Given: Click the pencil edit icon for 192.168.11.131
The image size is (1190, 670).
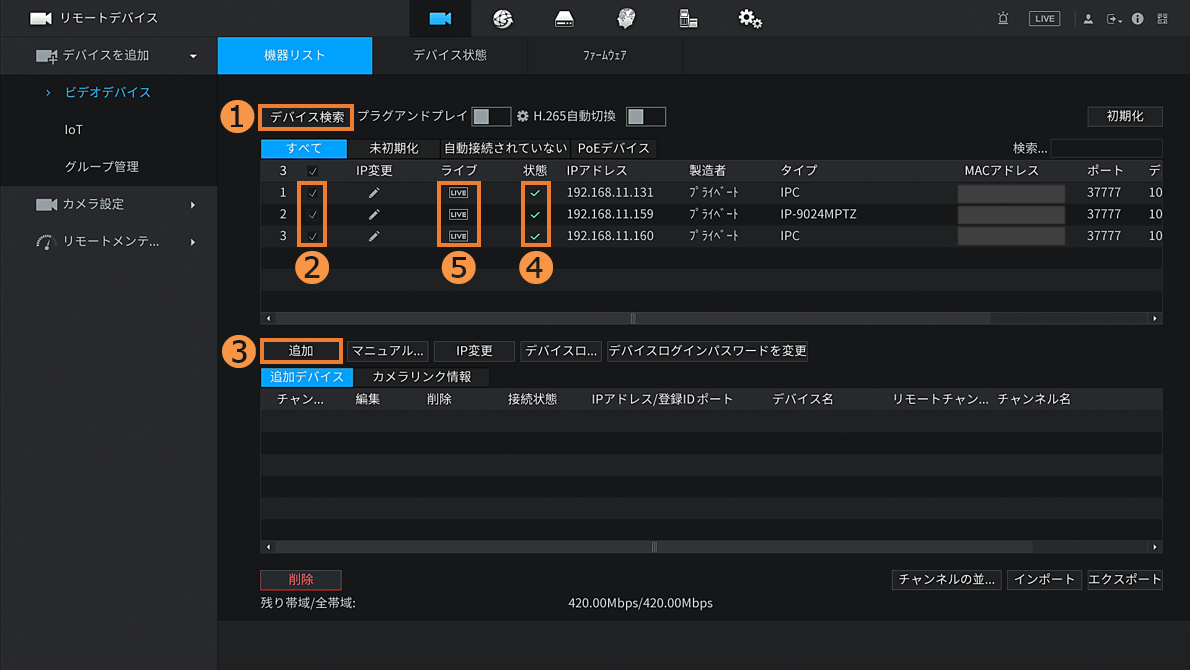Looking at the screenshot, I should coord(374,193).
